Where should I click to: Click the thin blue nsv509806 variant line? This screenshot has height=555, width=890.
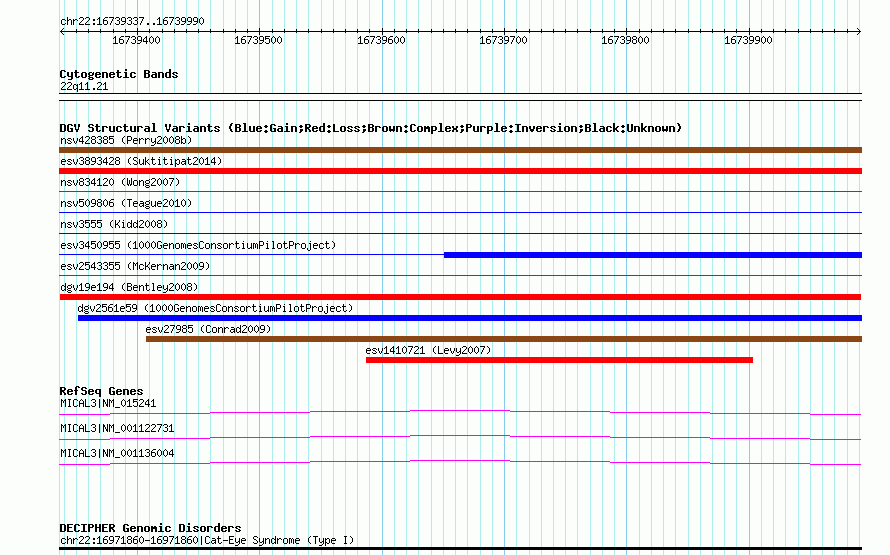(460, 213)
